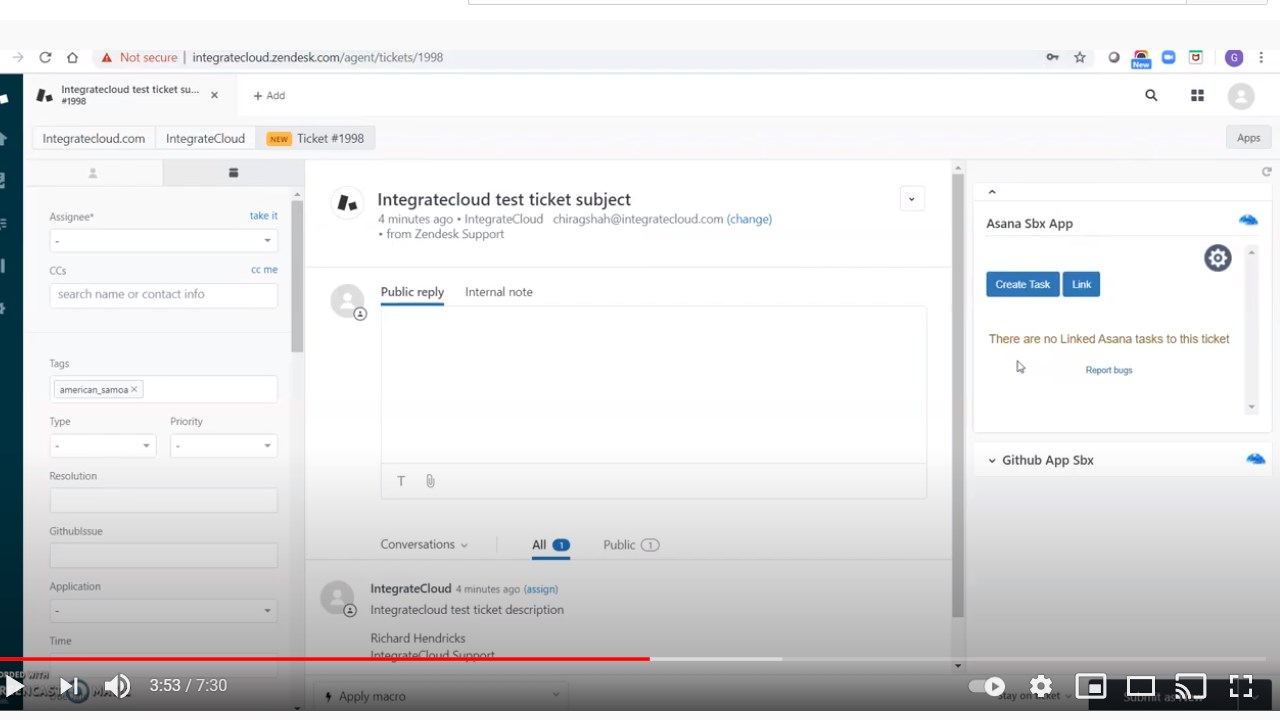Open the Report bugs link
Image resolution: width=1280 pixels, height=720 pixels.
pos(1109,370)
